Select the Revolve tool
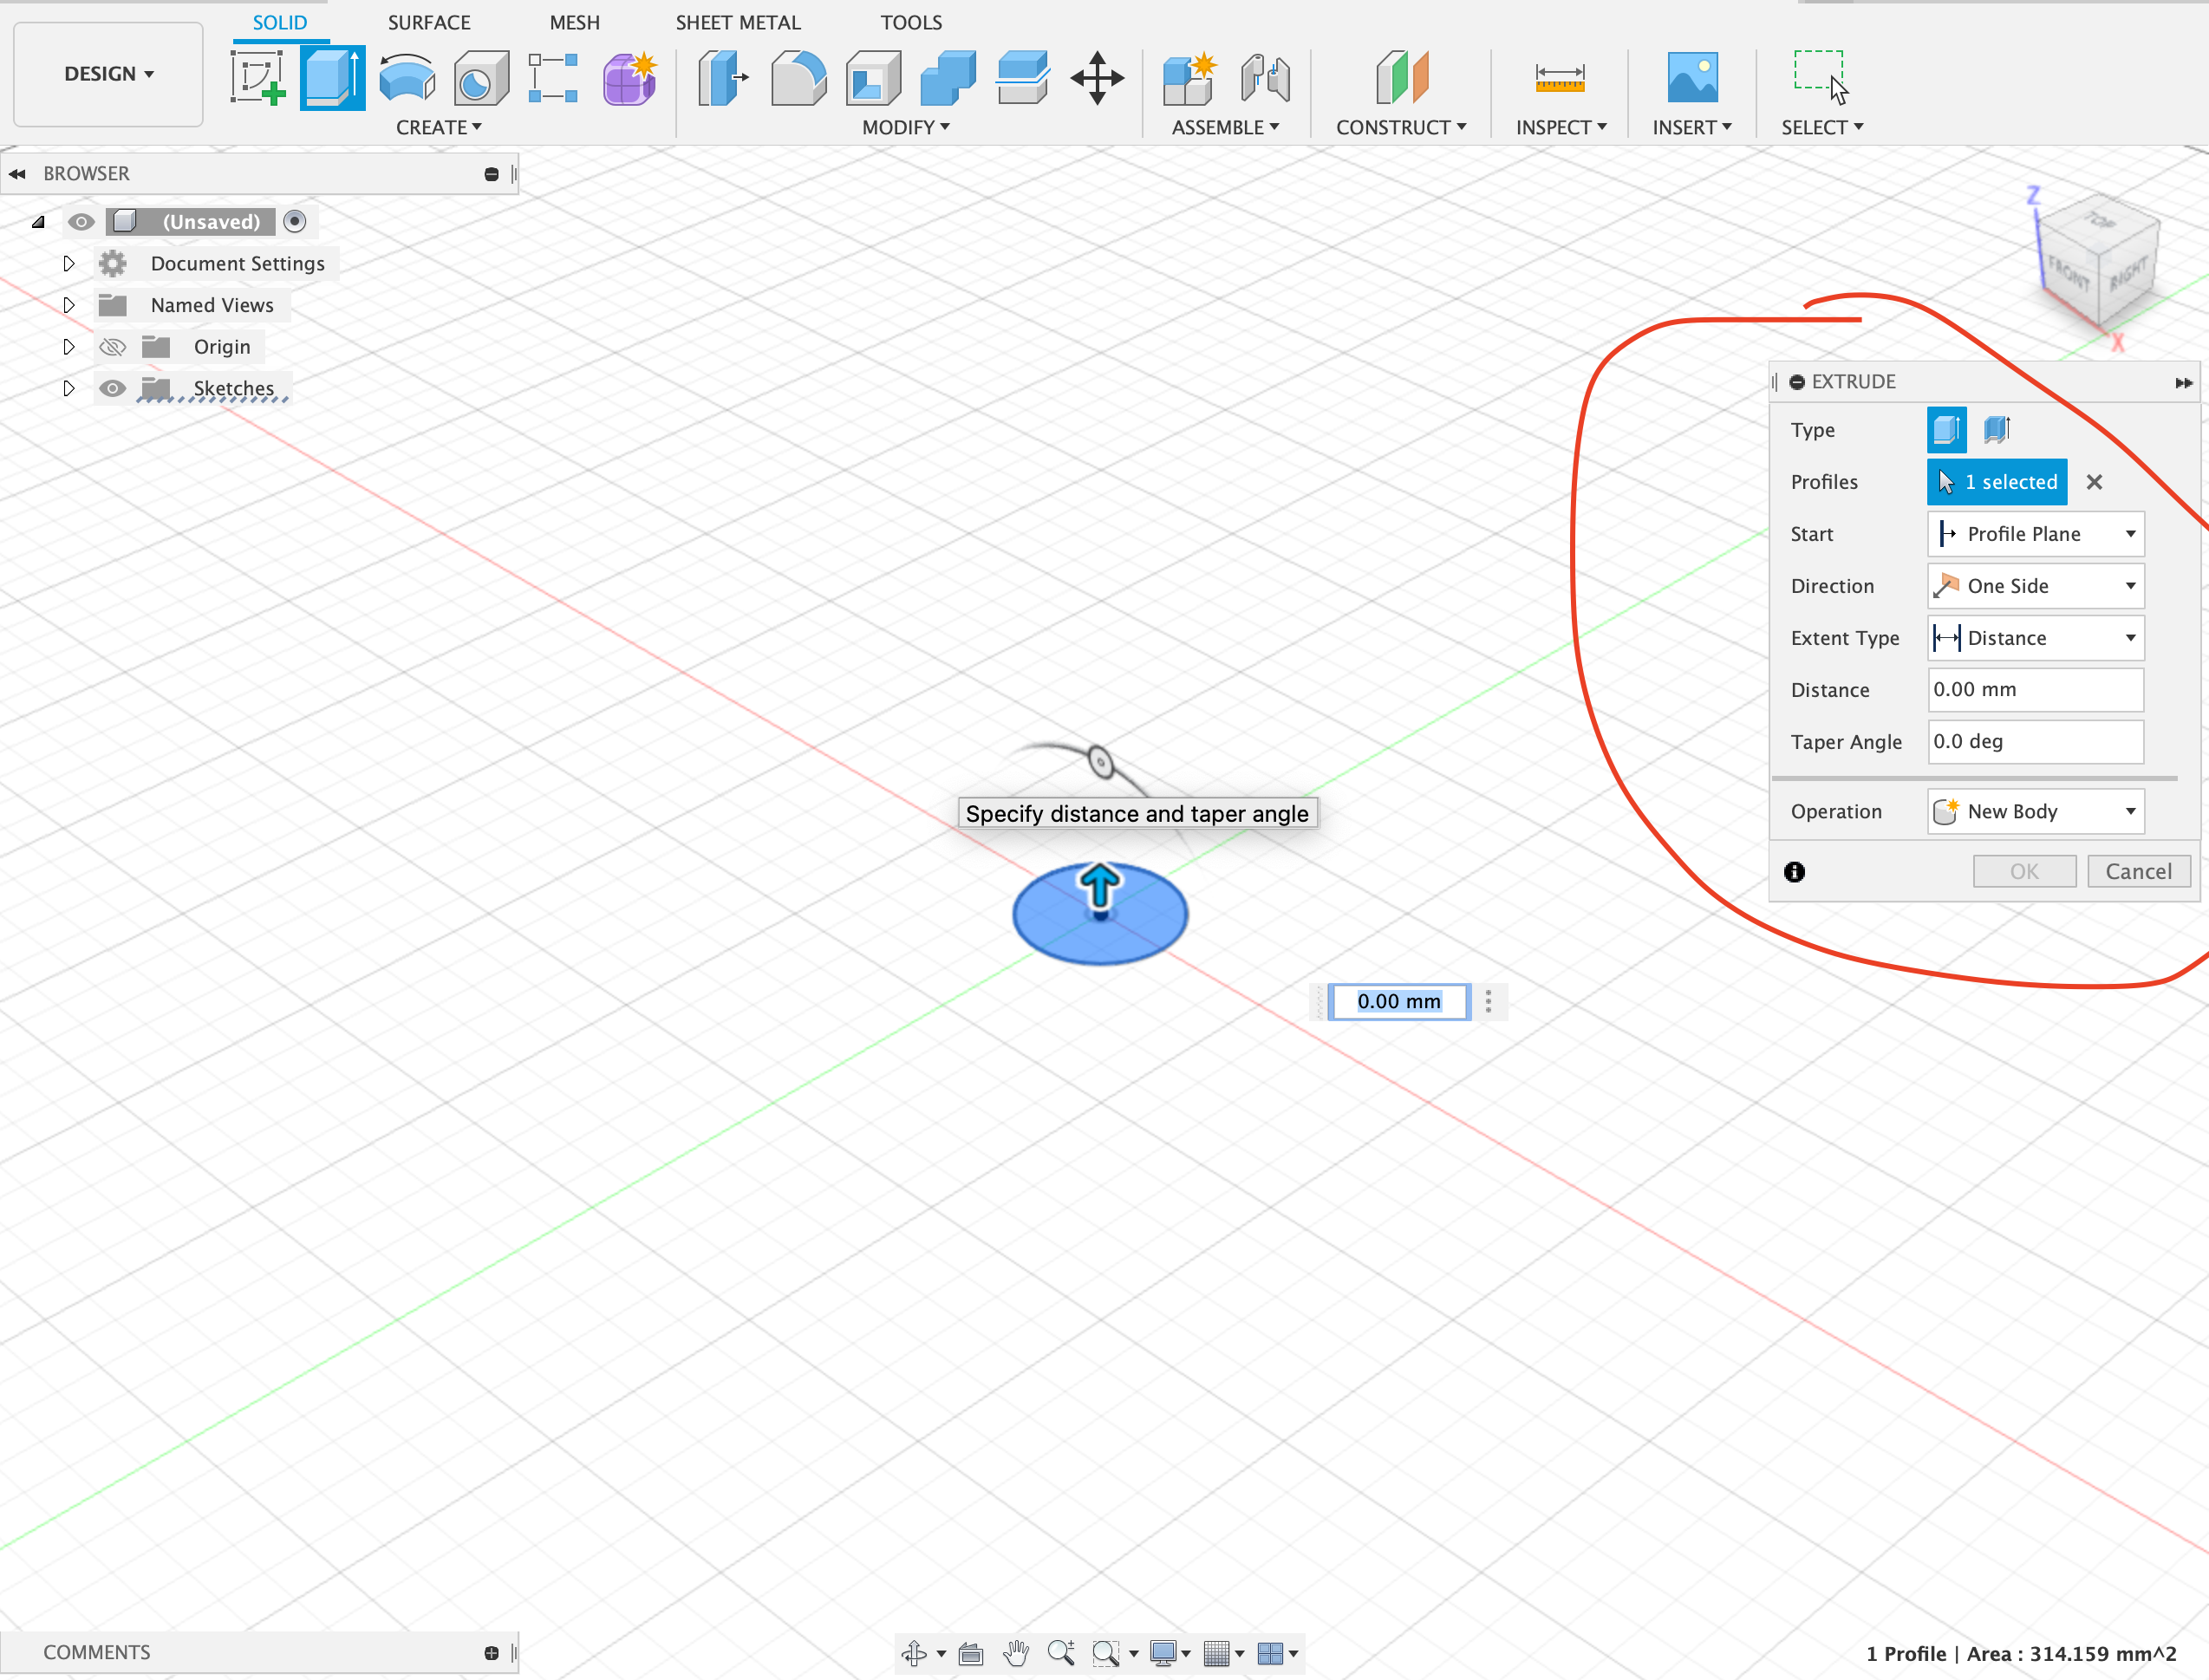Viewport: 2209px width, 1680px height. pyautogui.click(x=407, y=77)
